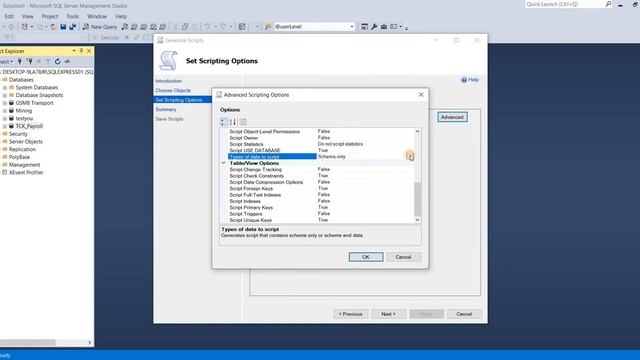Click the wrench Properties icon in toolbar
Screen dimensions: 640x360
click(374, 27)
